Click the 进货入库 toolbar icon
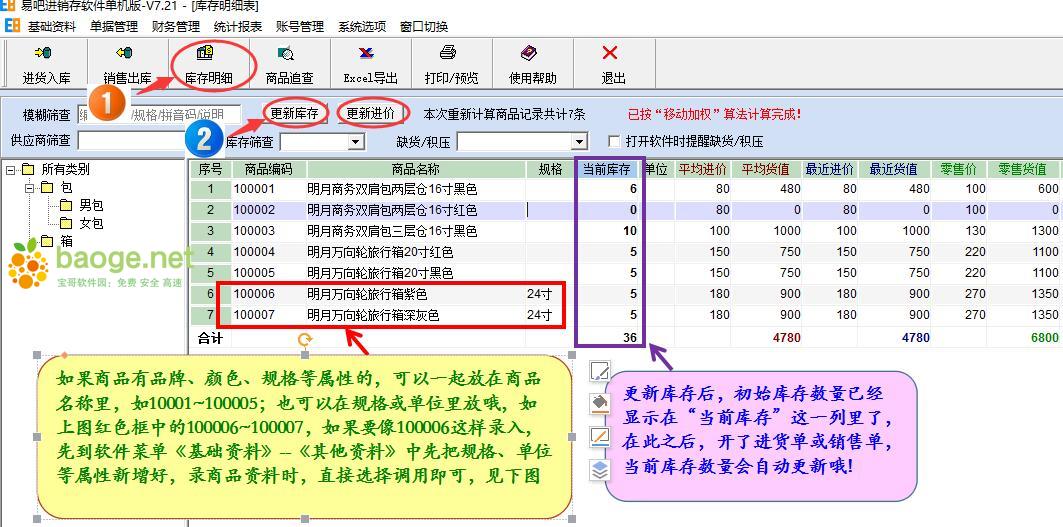This screenshot has width=1063, height=527. [x=46, y=63]
